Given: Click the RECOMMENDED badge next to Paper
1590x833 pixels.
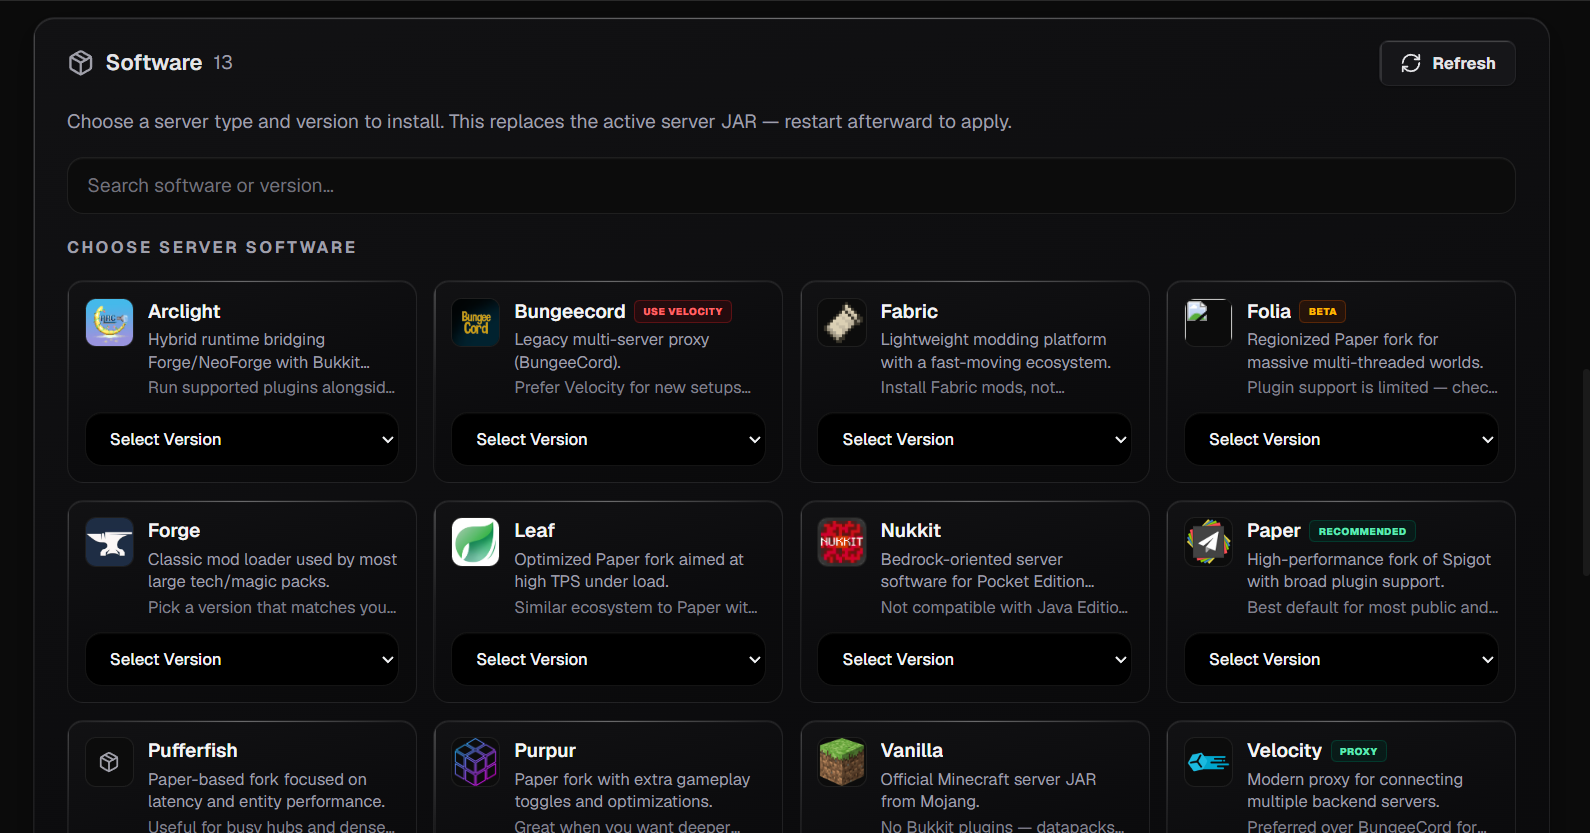Looking at the screenshot, I should (1362, 531).
